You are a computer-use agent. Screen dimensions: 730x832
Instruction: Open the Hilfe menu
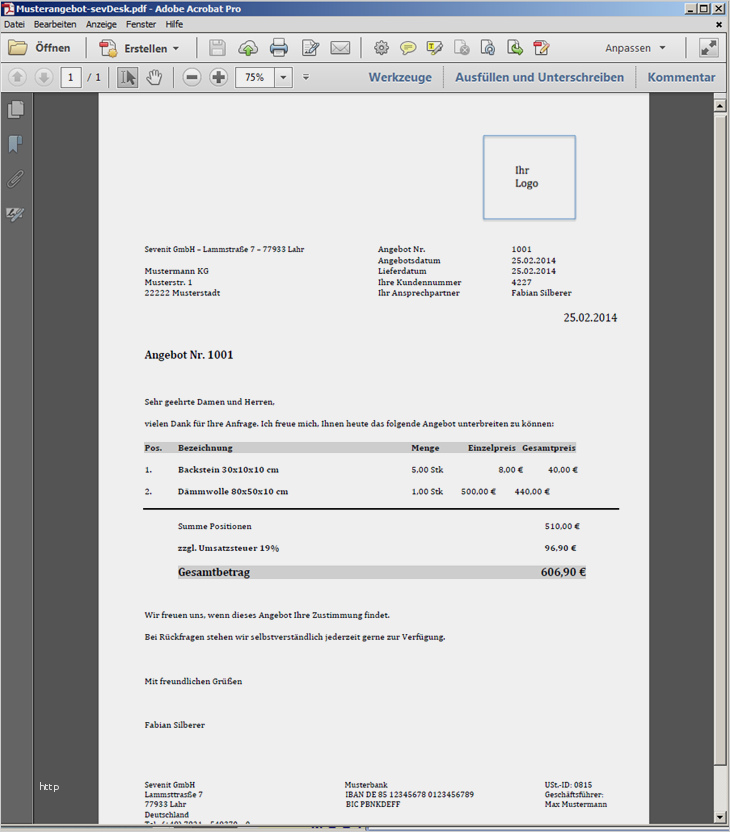point(174,24)
